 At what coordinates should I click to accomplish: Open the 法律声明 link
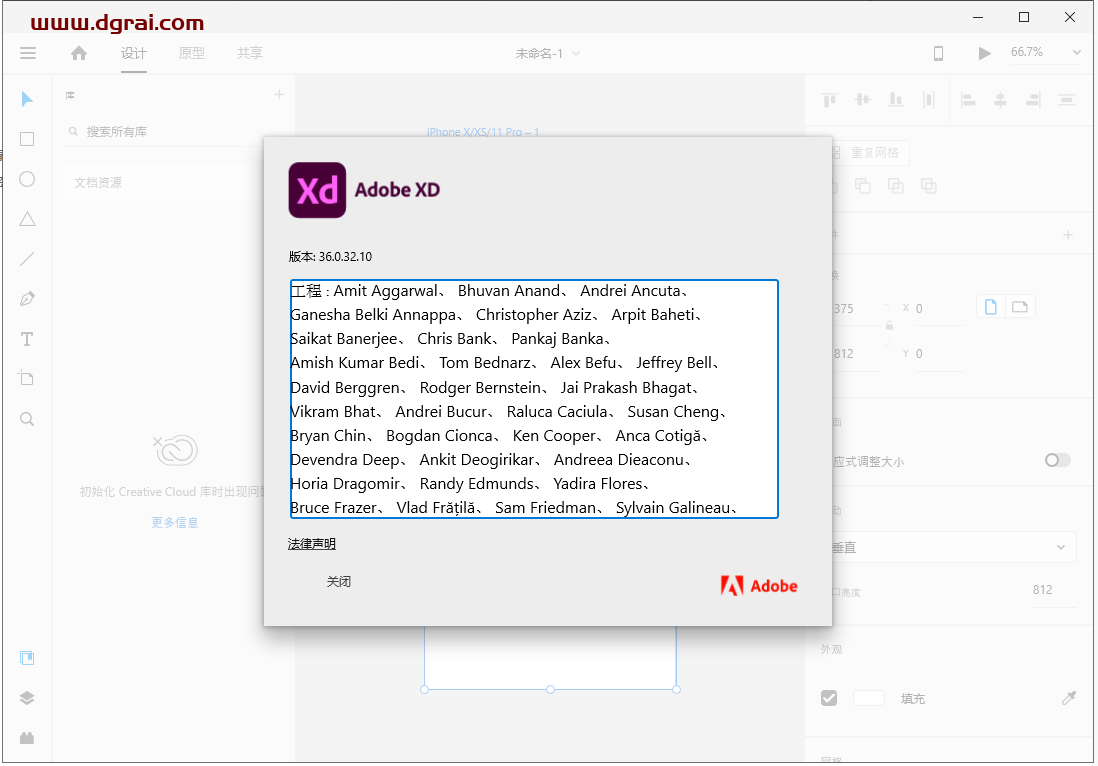[x=312, y=544]
